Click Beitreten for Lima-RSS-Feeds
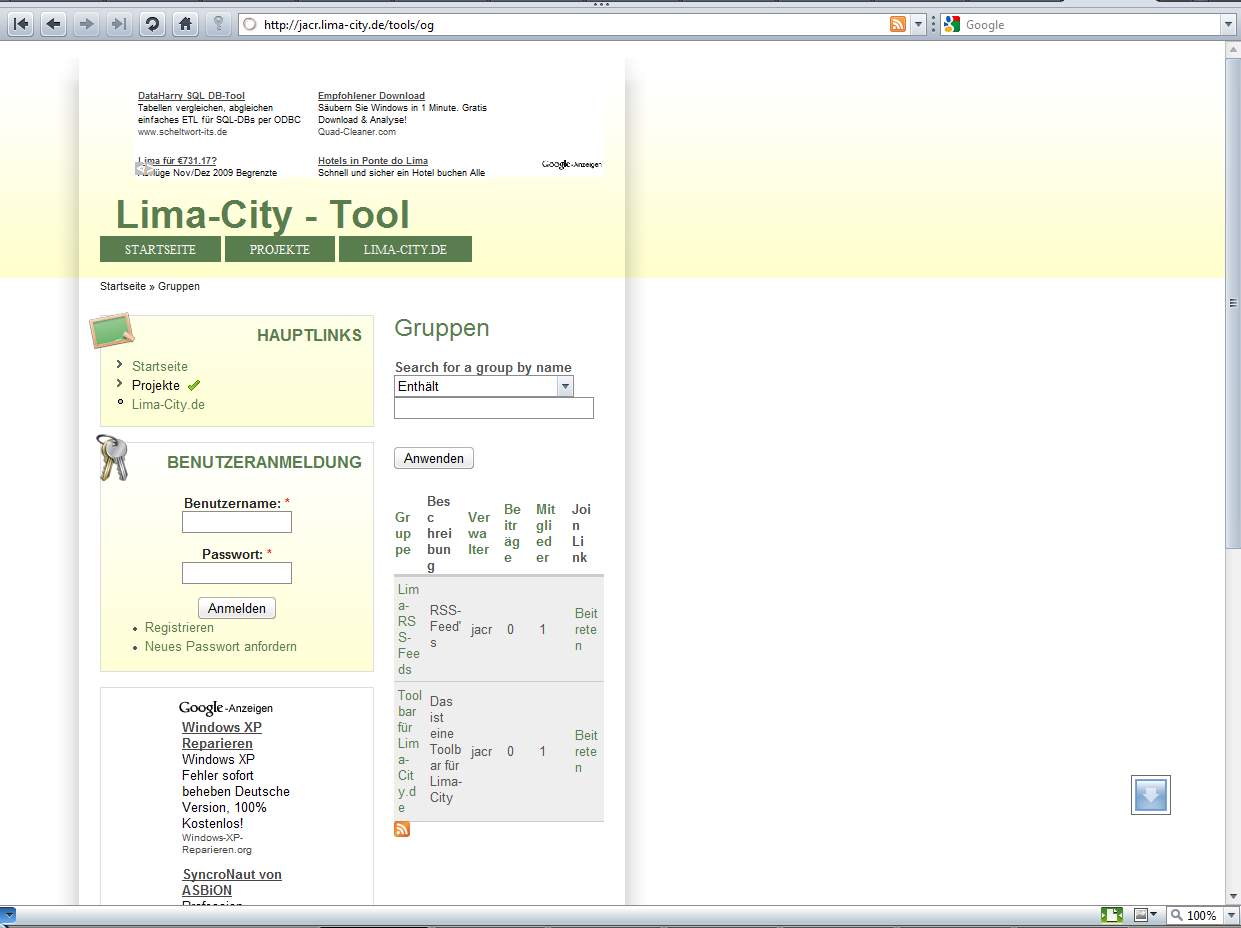This screenshot has height=928, width=1241. (x=586, y=629)
